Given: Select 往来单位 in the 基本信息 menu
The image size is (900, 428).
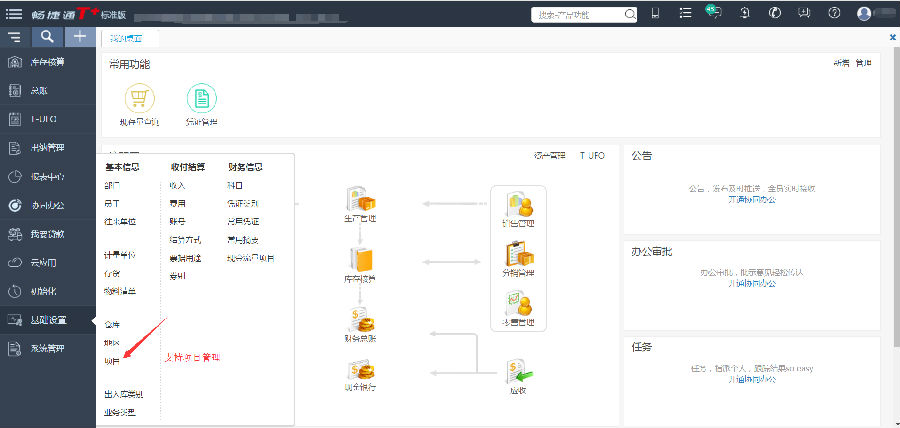Looking at the screenshot, I should tap(119, 221).
